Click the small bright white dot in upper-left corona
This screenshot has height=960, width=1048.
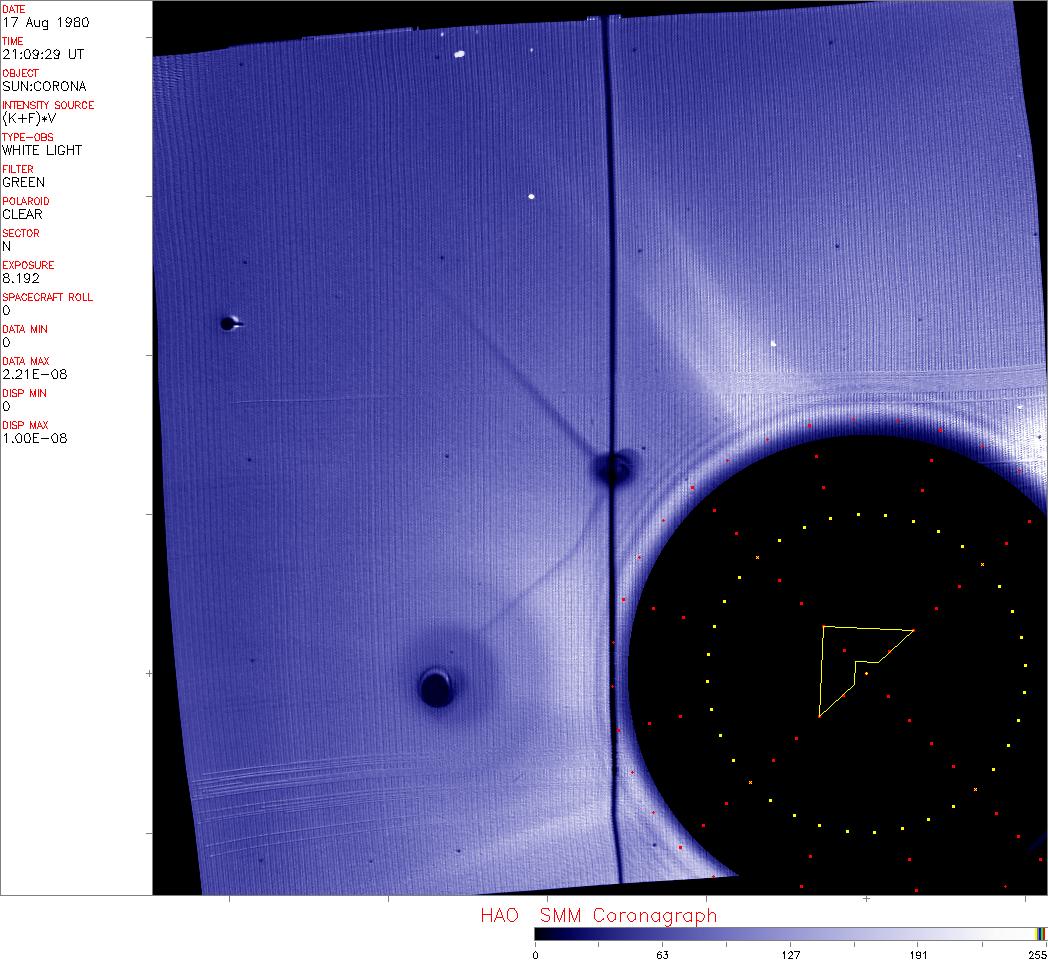coord(531,197)
